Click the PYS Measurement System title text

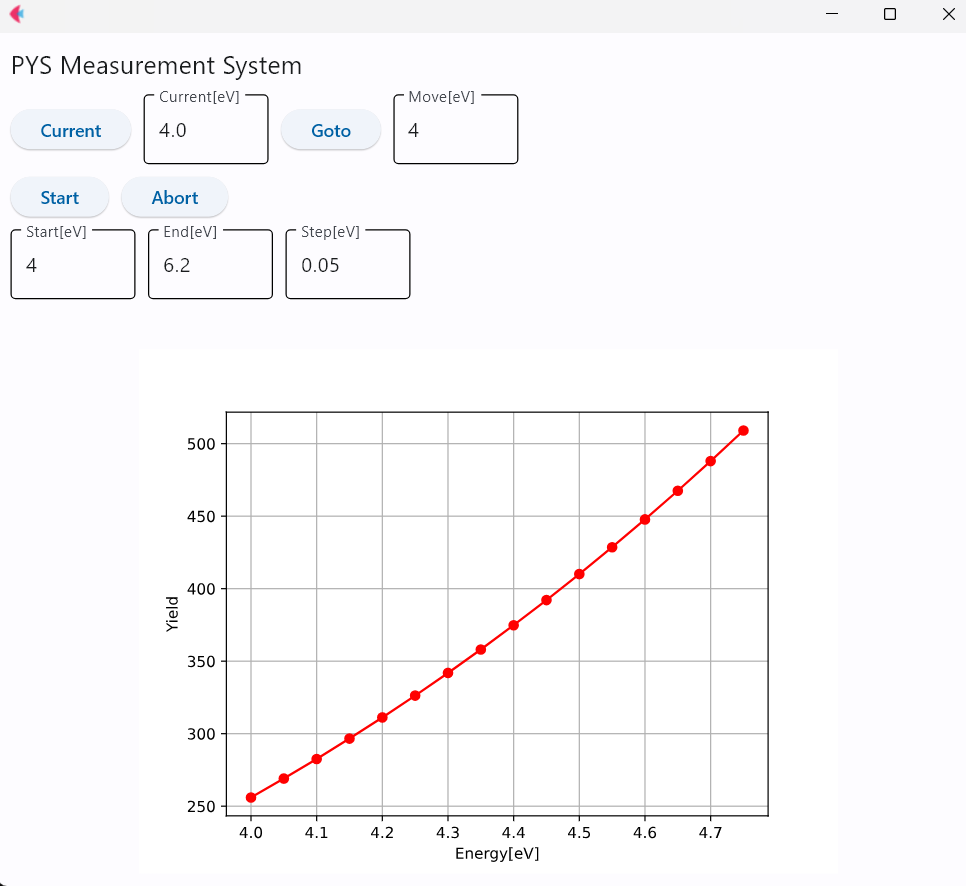(x=156, y=66)
